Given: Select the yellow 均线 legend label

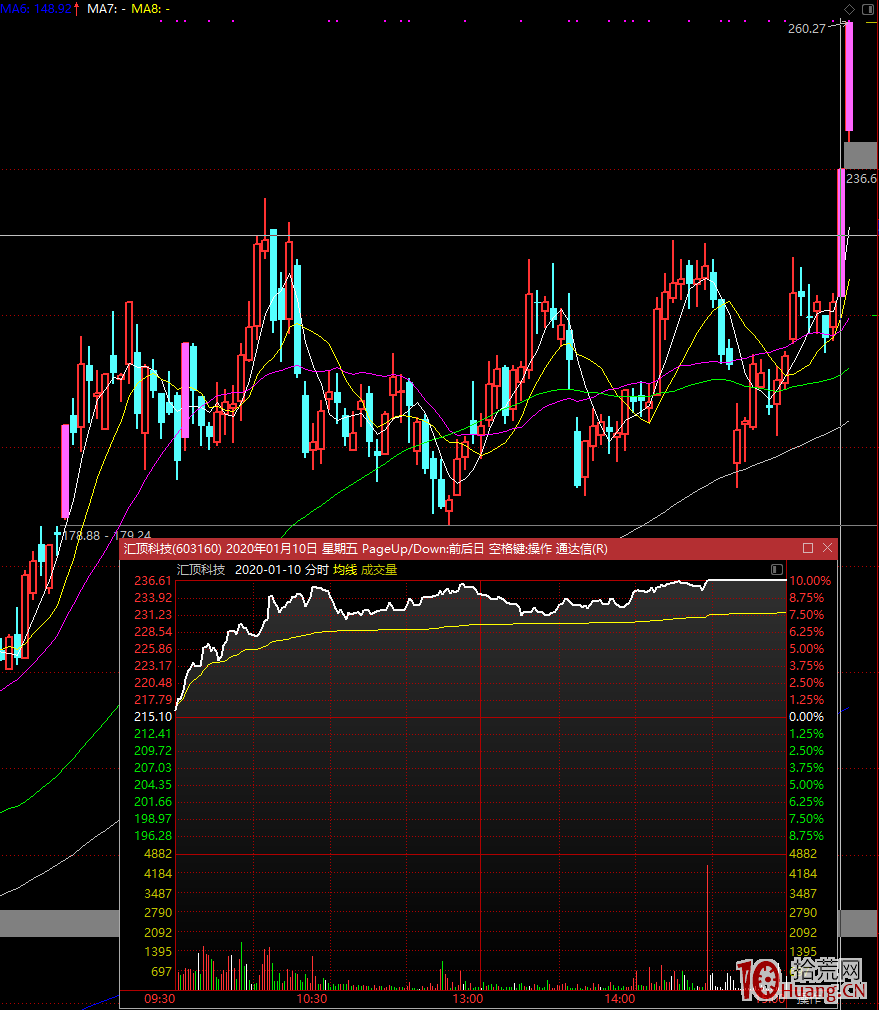Looking at the screenshot, I should click(x=345, y=570).
